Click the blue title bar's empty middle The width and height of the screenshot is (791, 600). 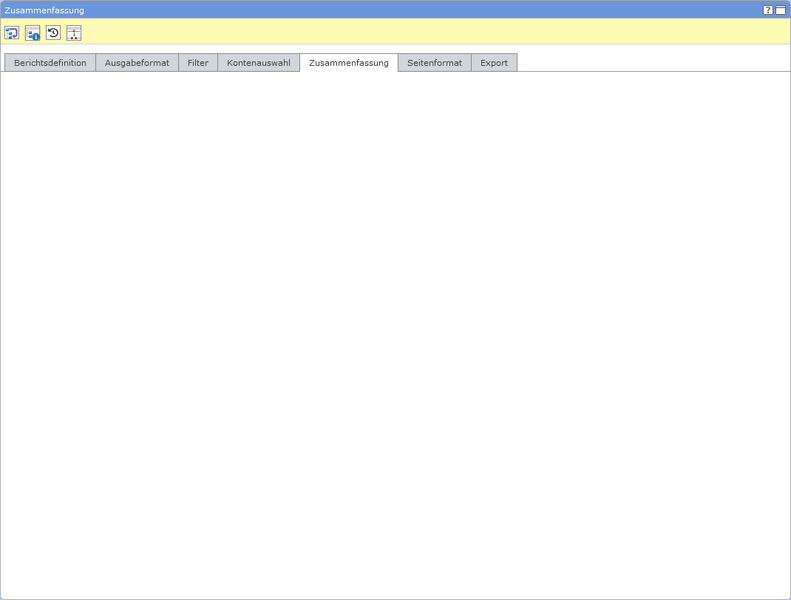pos(400,10)
